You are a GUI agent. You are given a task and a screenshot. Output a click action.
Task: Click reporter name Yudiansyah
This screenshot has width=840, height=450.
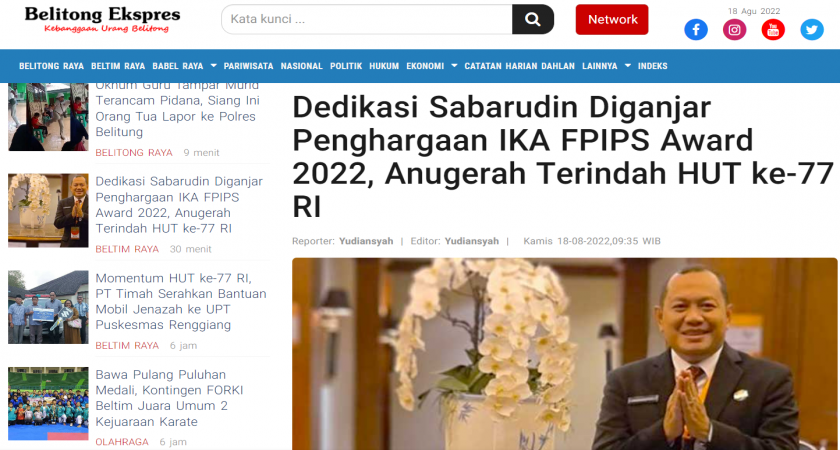tap(366, 241)
